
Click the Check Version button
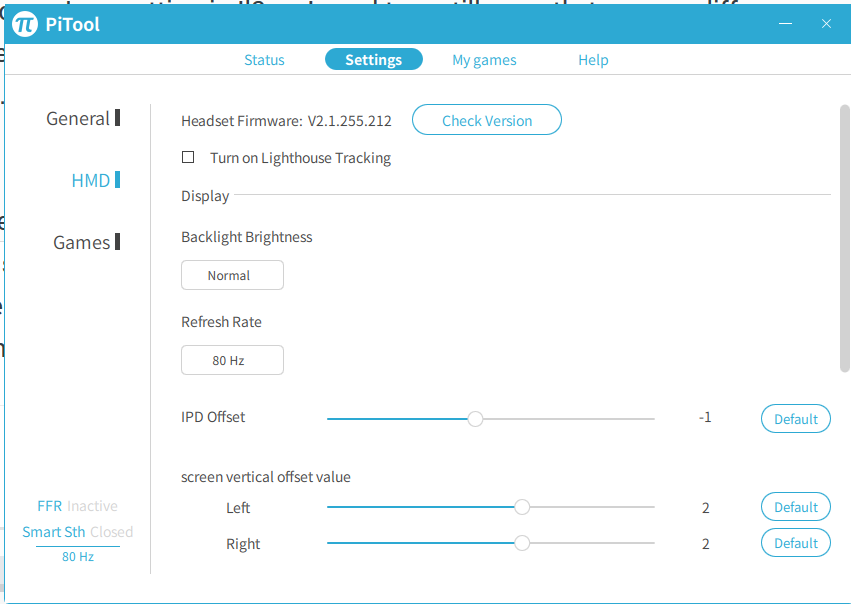[x=487, y=120]
